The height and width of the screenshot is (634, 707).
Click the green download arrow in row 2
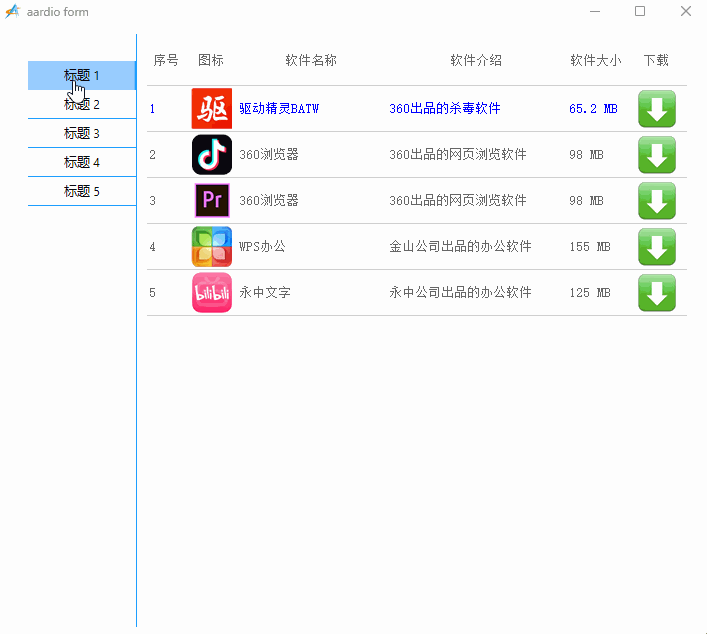pos(656,155)
